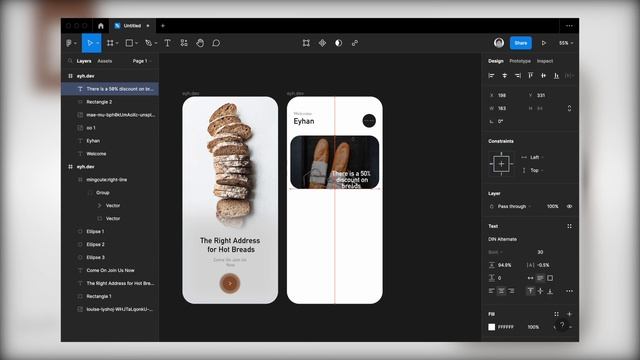Set text vertical align middle
Screen dimensions: 640x360
[540, 291]
